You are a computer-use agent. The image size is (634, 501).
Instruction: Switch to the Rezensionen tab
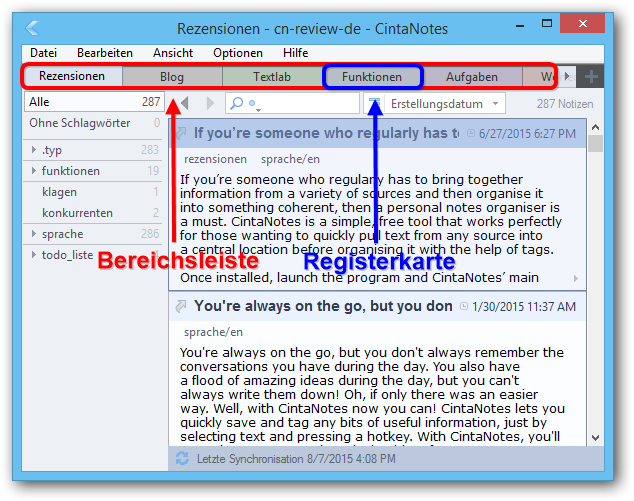tap(72, 76)
